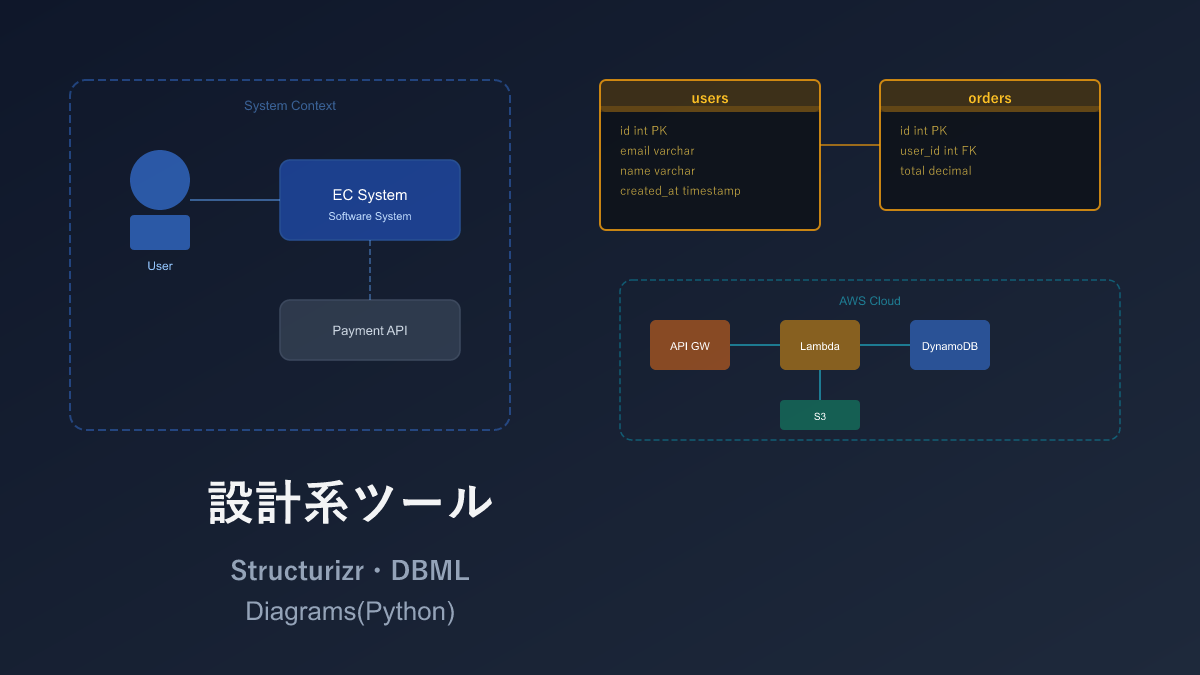
Task: Select the EC System box
Action: [x=370, y=200]
